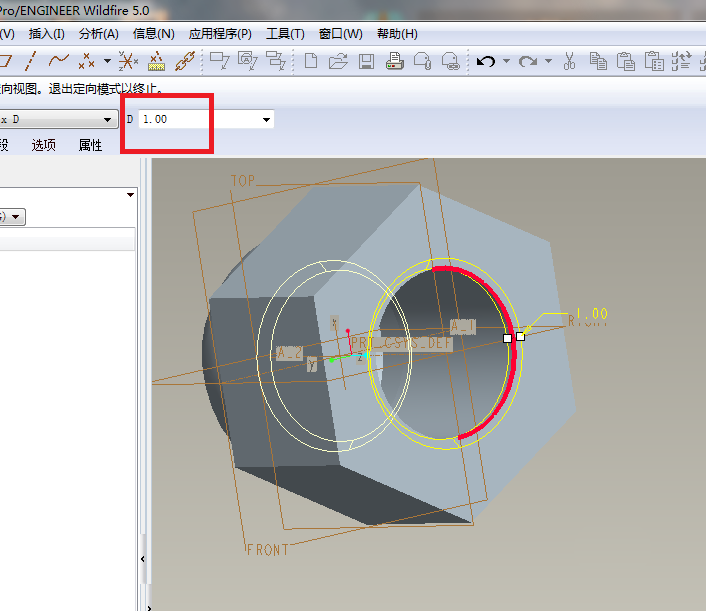Collapse the navigator panel with the arrow

coord(142,559)
